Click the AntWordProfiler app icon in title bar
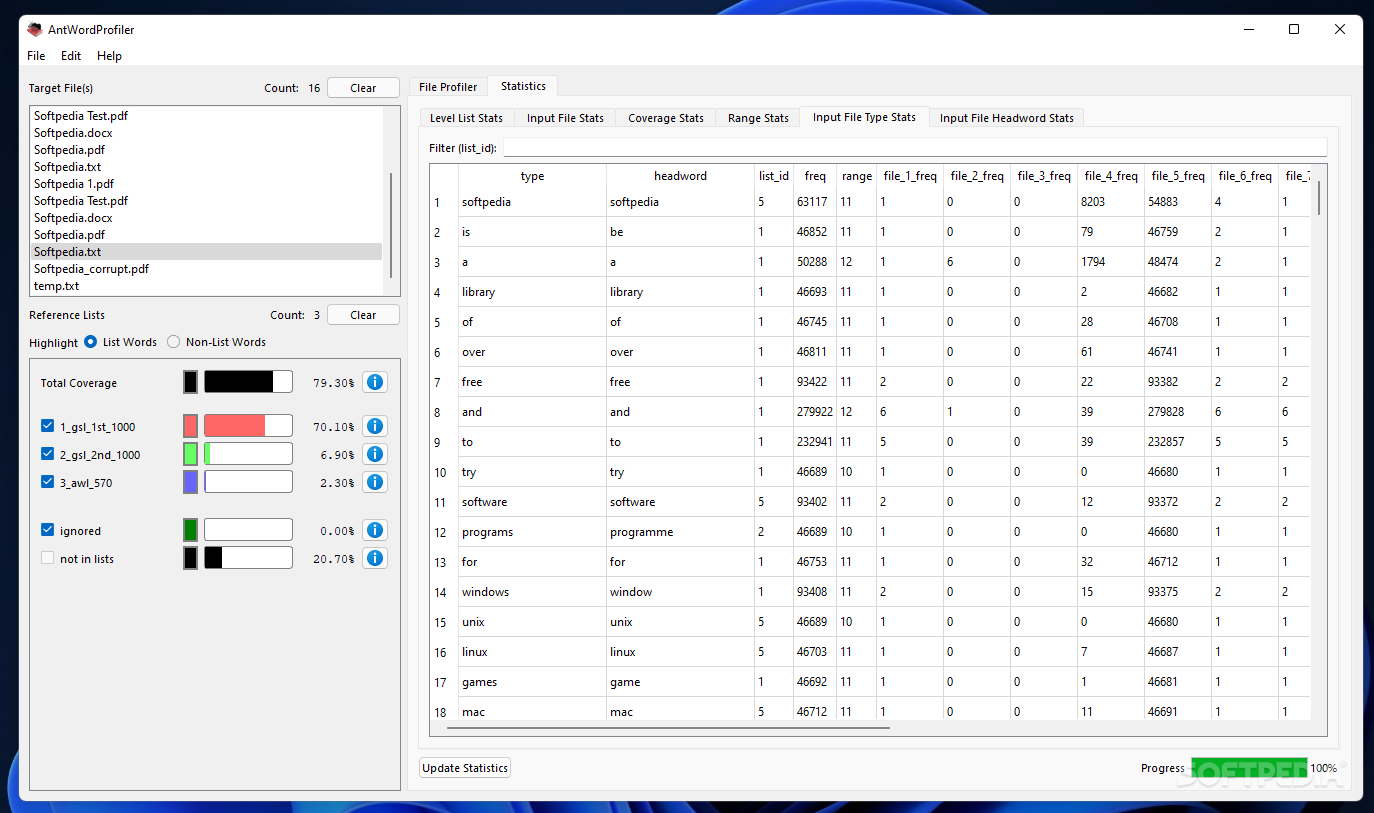 pyautogui.click(x=35, y=29)
